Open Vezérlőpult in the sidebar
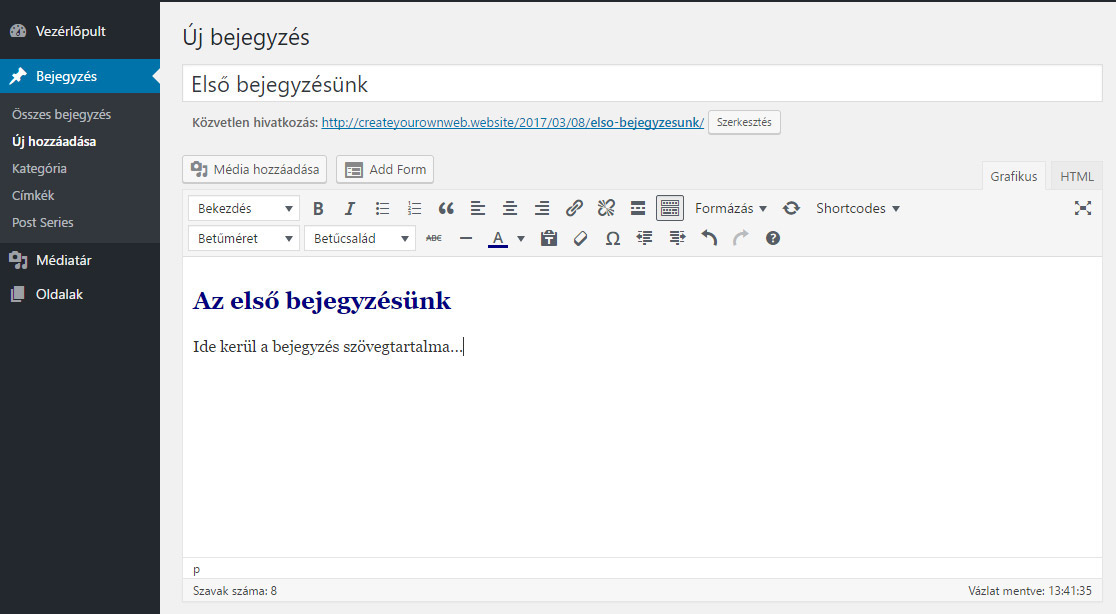1116x614 pixels. point(80,31)
